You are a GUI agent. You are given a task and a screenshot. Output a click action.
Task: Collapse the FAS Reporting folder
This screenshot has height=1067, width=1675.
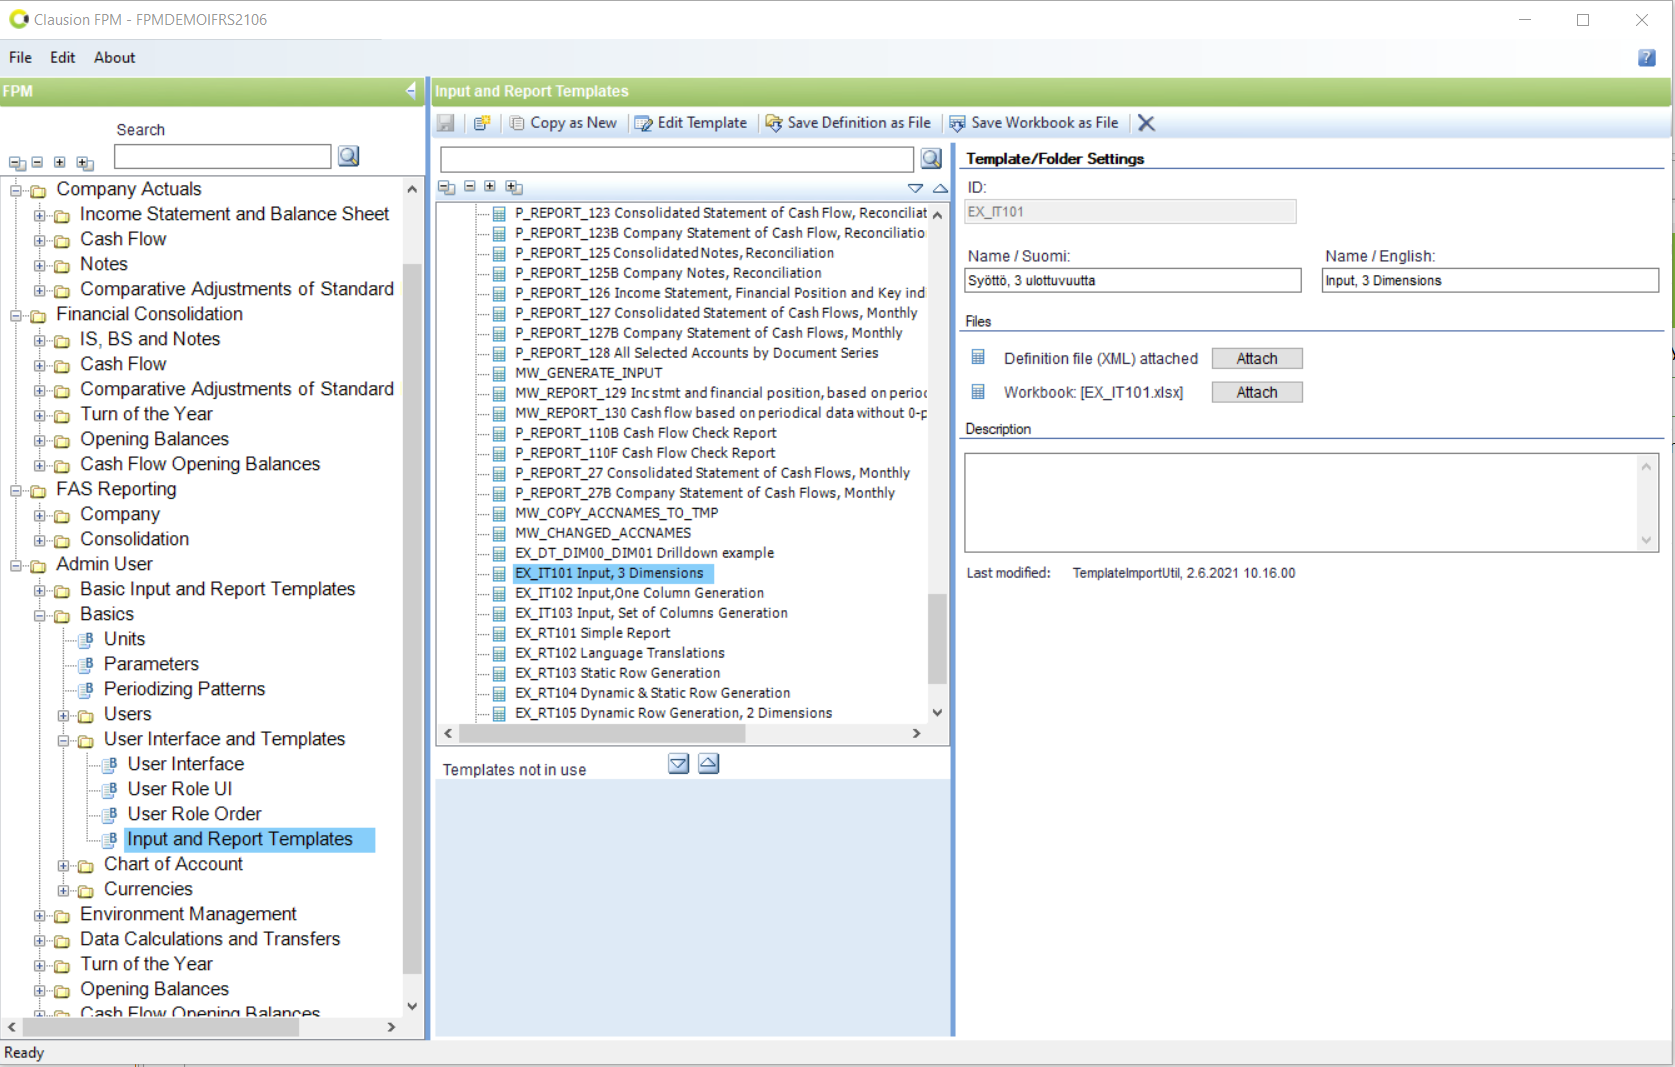click(x=16, y=490)
